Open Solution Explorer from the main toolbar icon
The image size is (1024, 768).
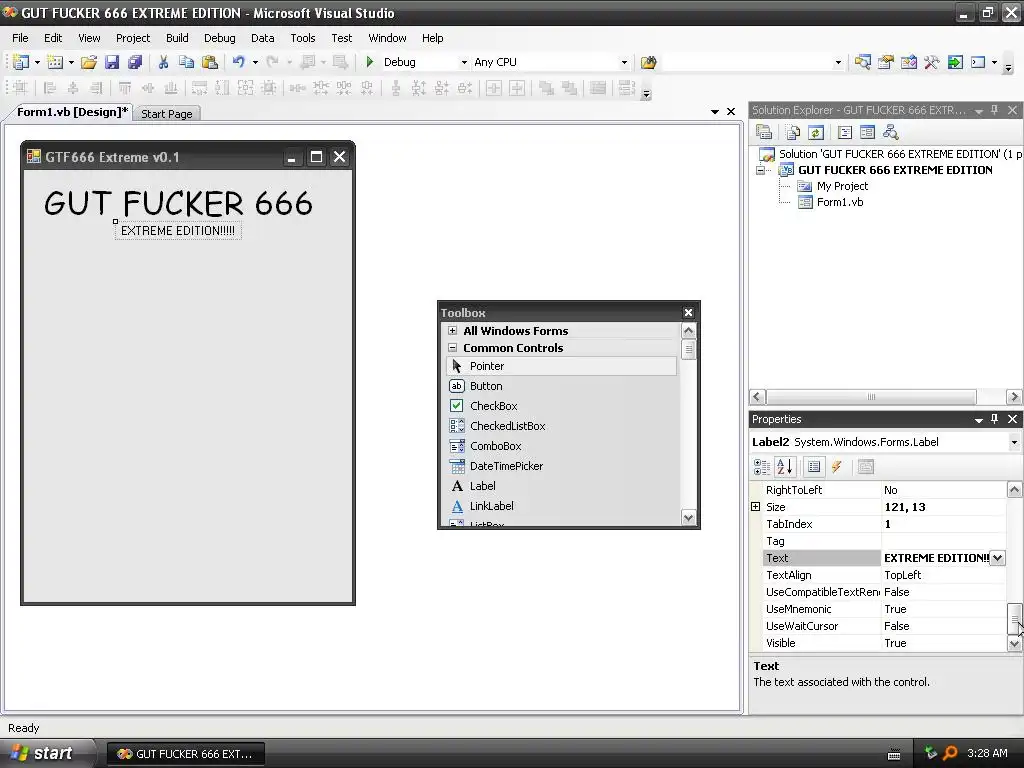[863, 62]
